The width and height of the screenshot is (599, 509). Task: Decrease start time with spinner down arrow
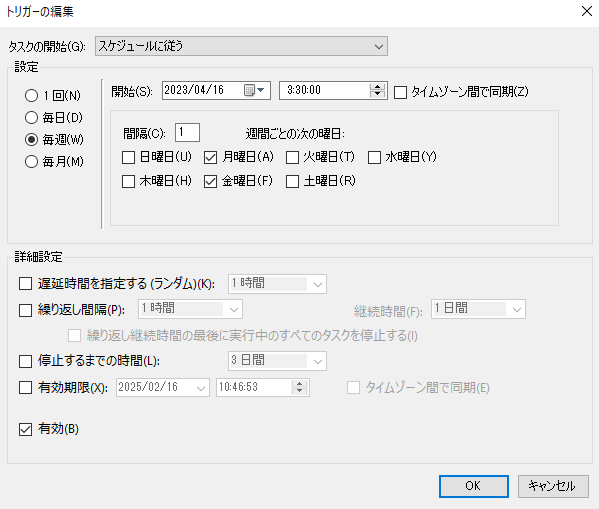[x=377, y=94]
